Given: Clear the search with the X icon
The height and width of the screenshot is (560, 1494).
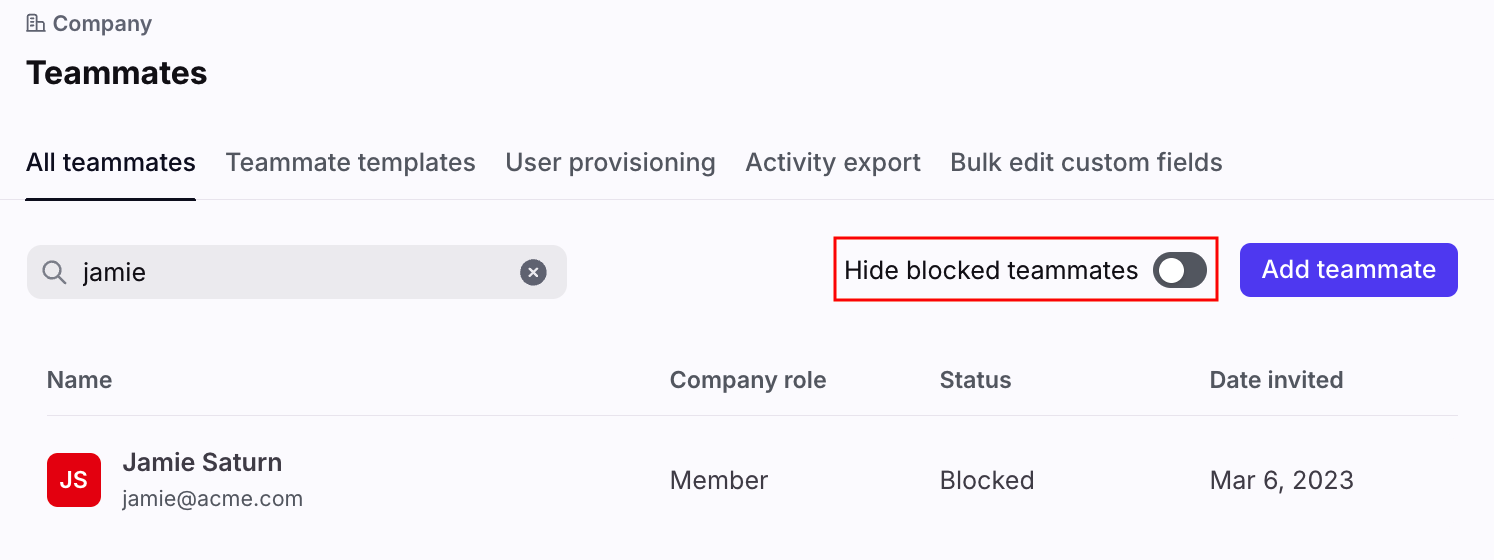Looking at the screenshot, I should click(x=533, y=272).
